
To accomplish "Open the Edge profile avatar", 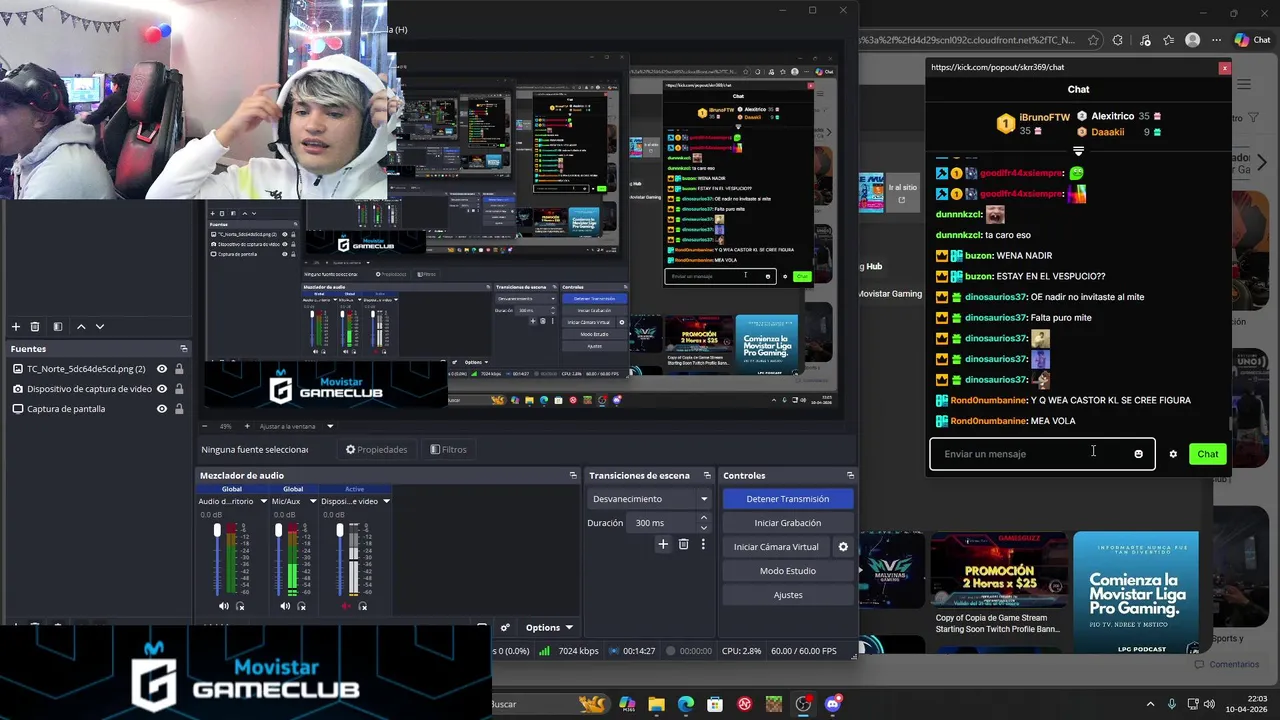I will pos(1192,40).
